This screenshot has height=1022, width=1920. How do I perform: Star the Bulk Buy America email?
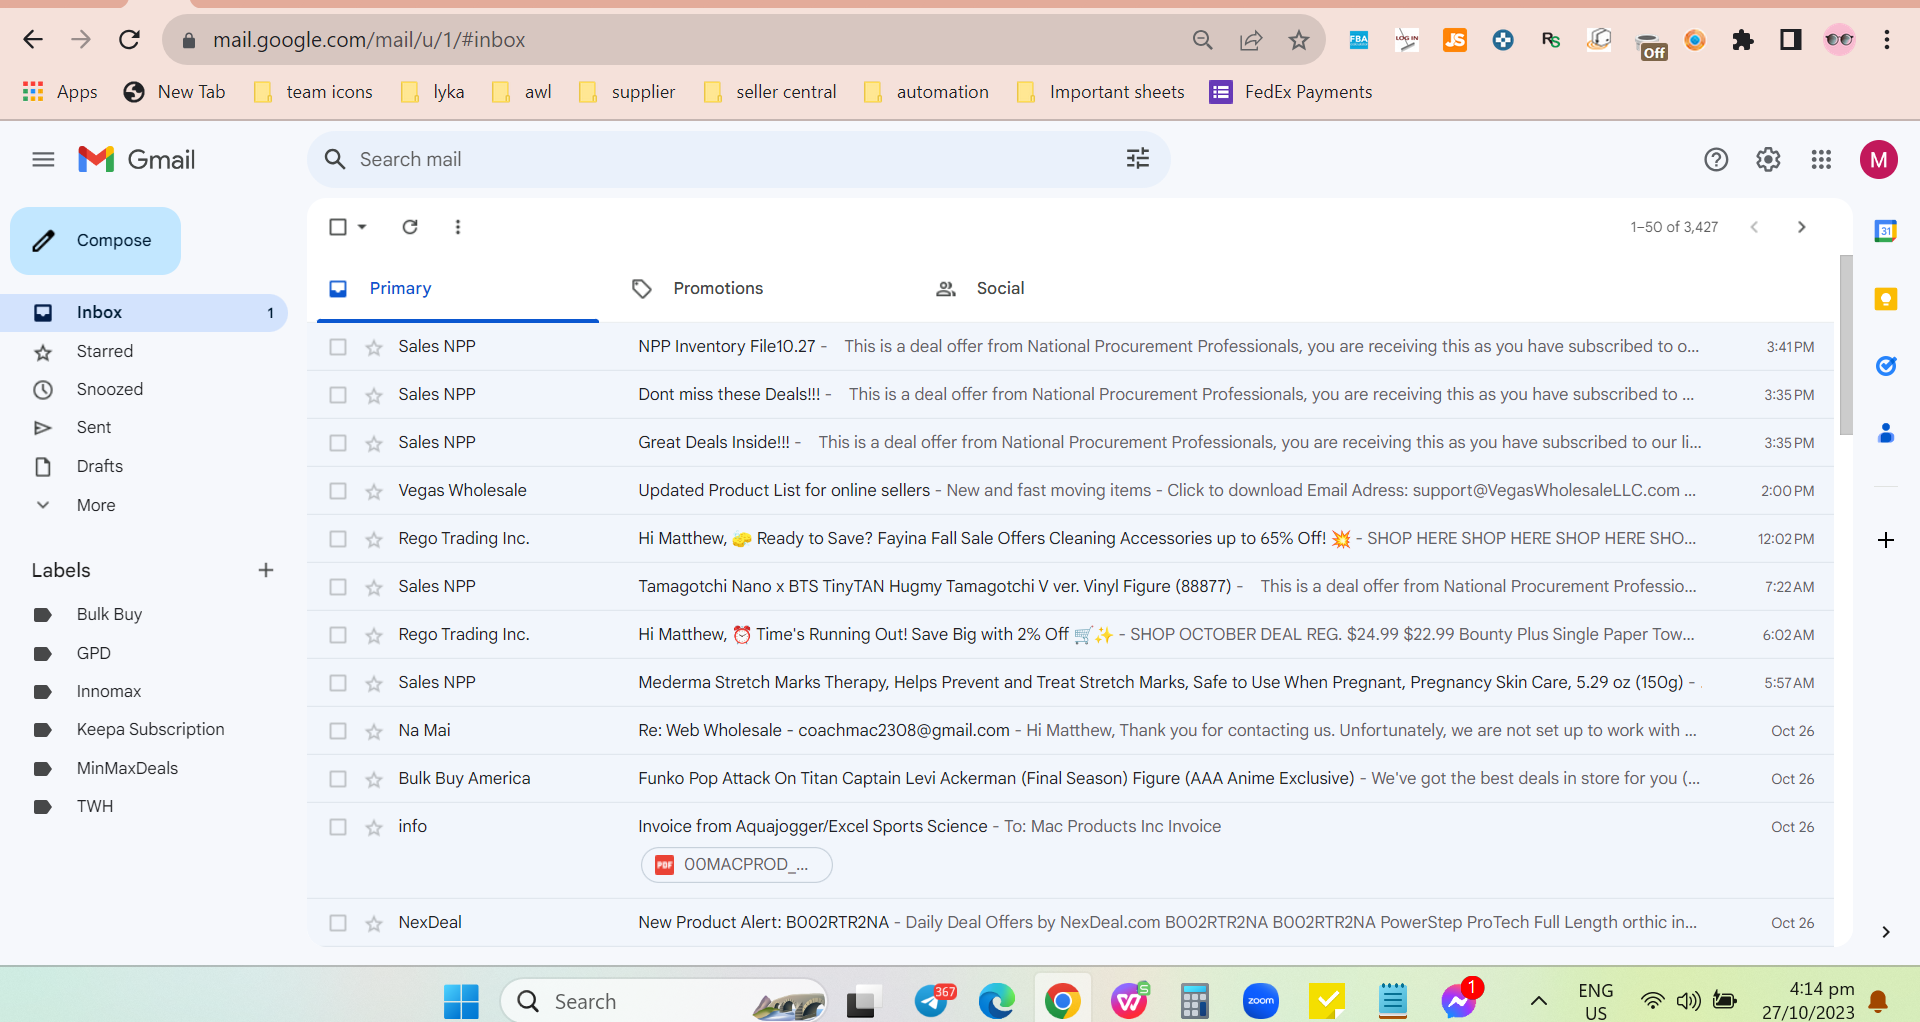pyautogui.click(x=374, y=779)
